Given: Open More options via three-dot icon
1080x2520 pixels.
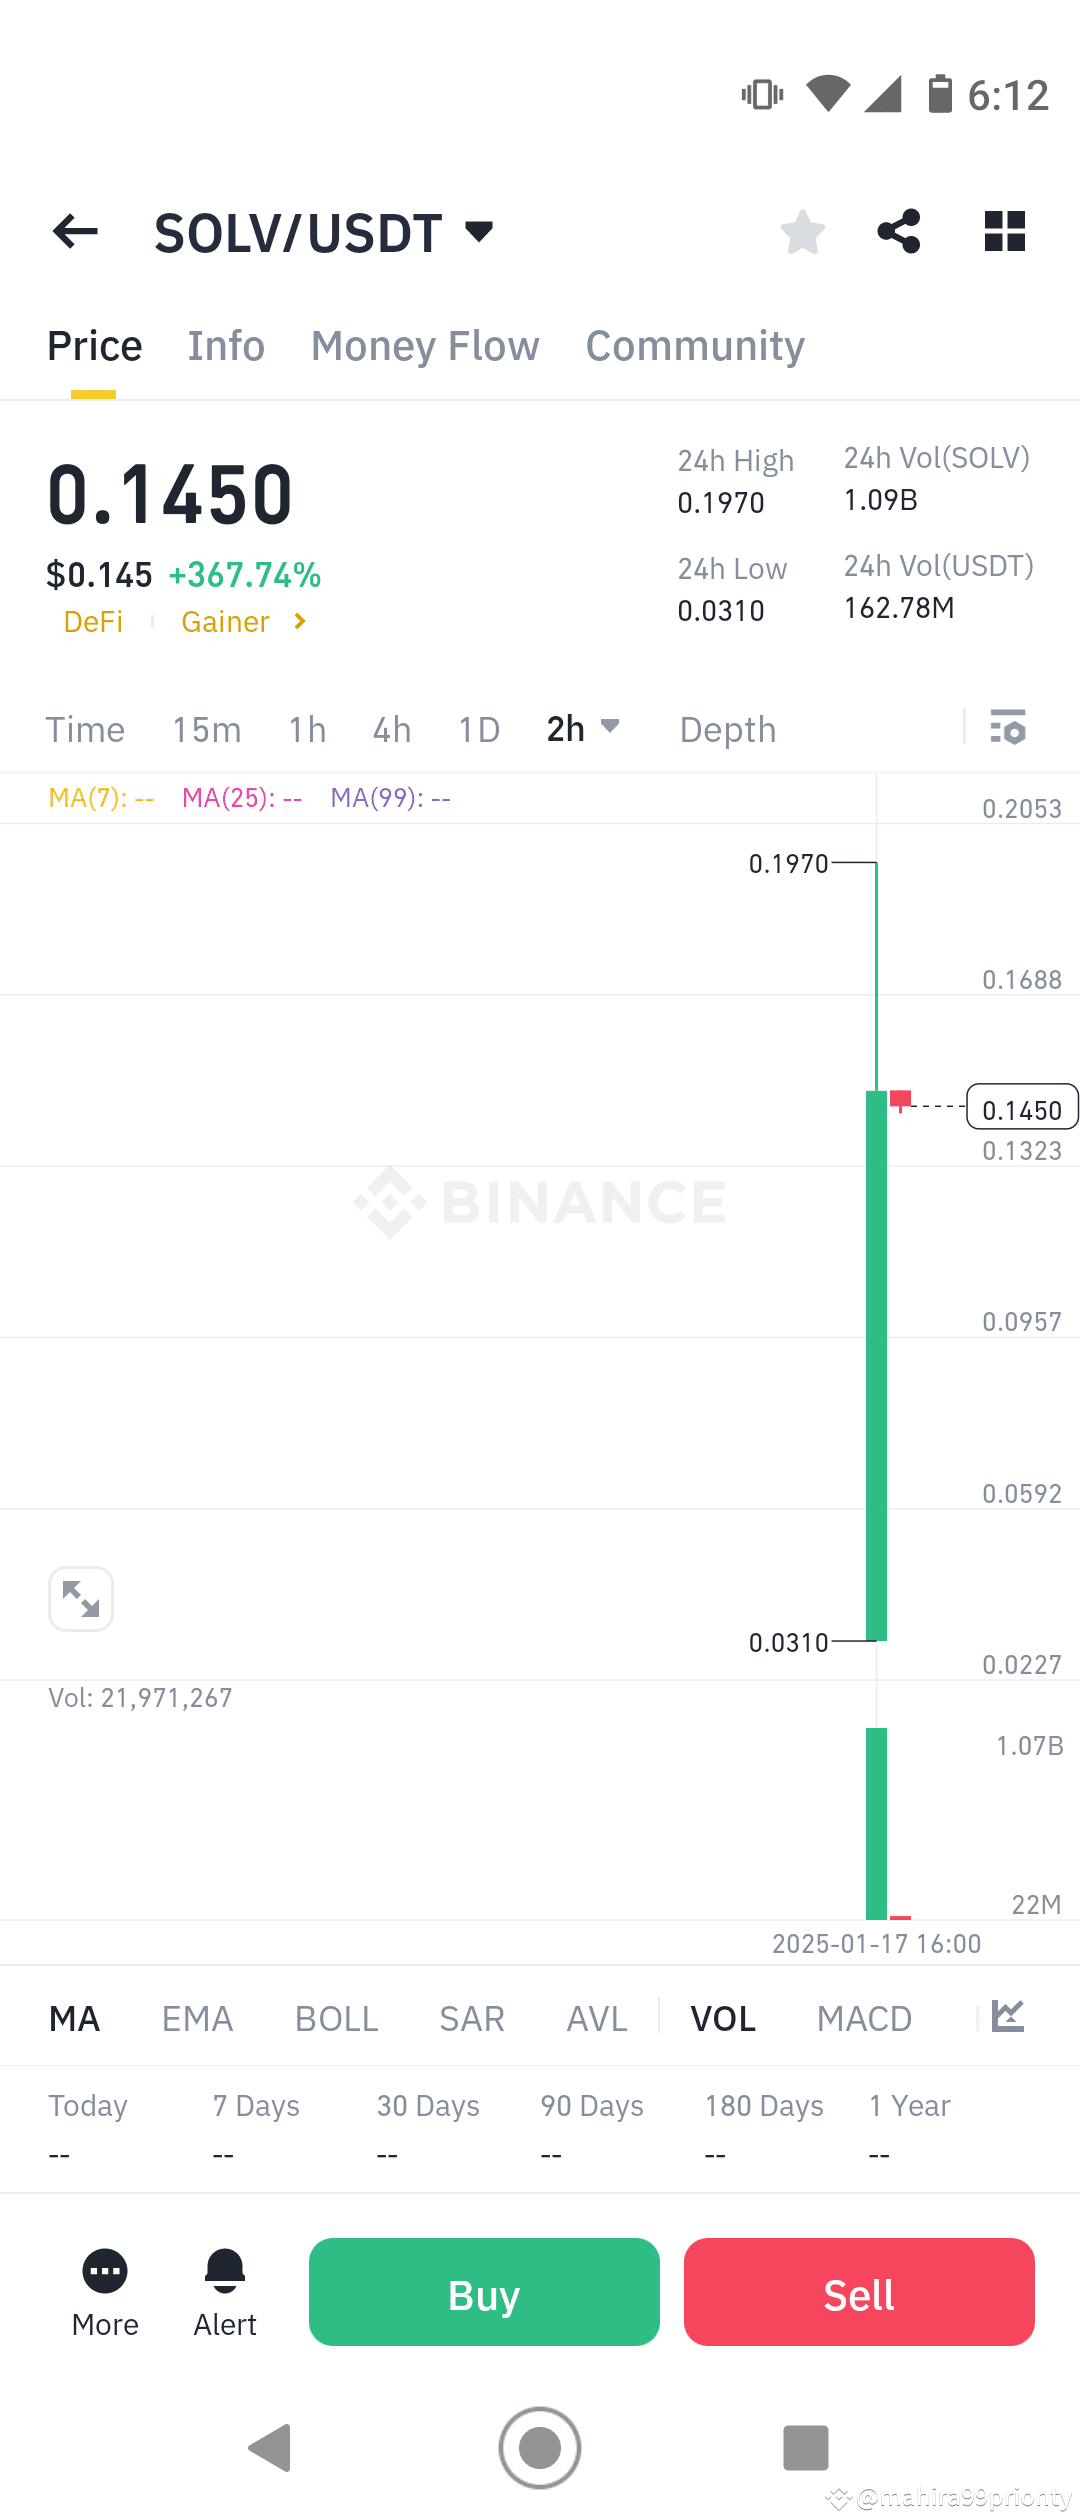Looking at the screenshot, I should click(104, 2270).
